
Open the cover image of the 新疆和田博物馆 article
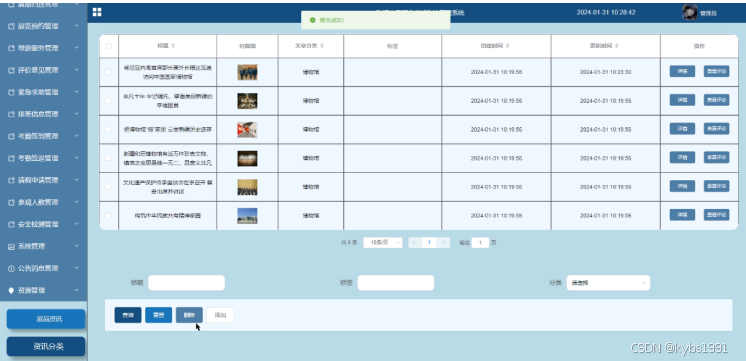tap(247, 158)
